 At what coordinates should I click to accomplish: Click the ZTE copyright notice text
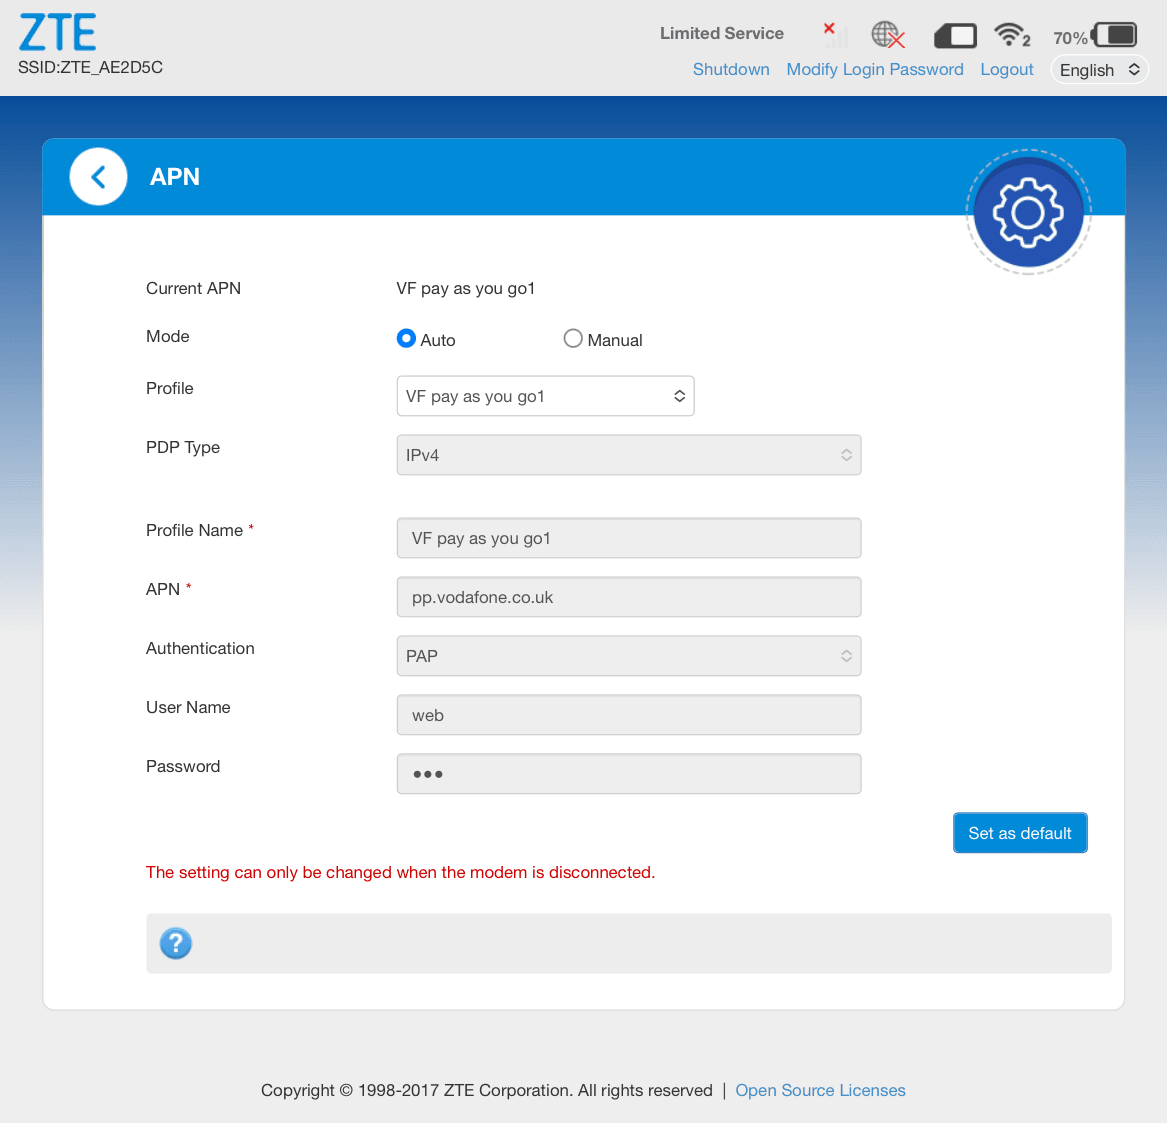487,1090
